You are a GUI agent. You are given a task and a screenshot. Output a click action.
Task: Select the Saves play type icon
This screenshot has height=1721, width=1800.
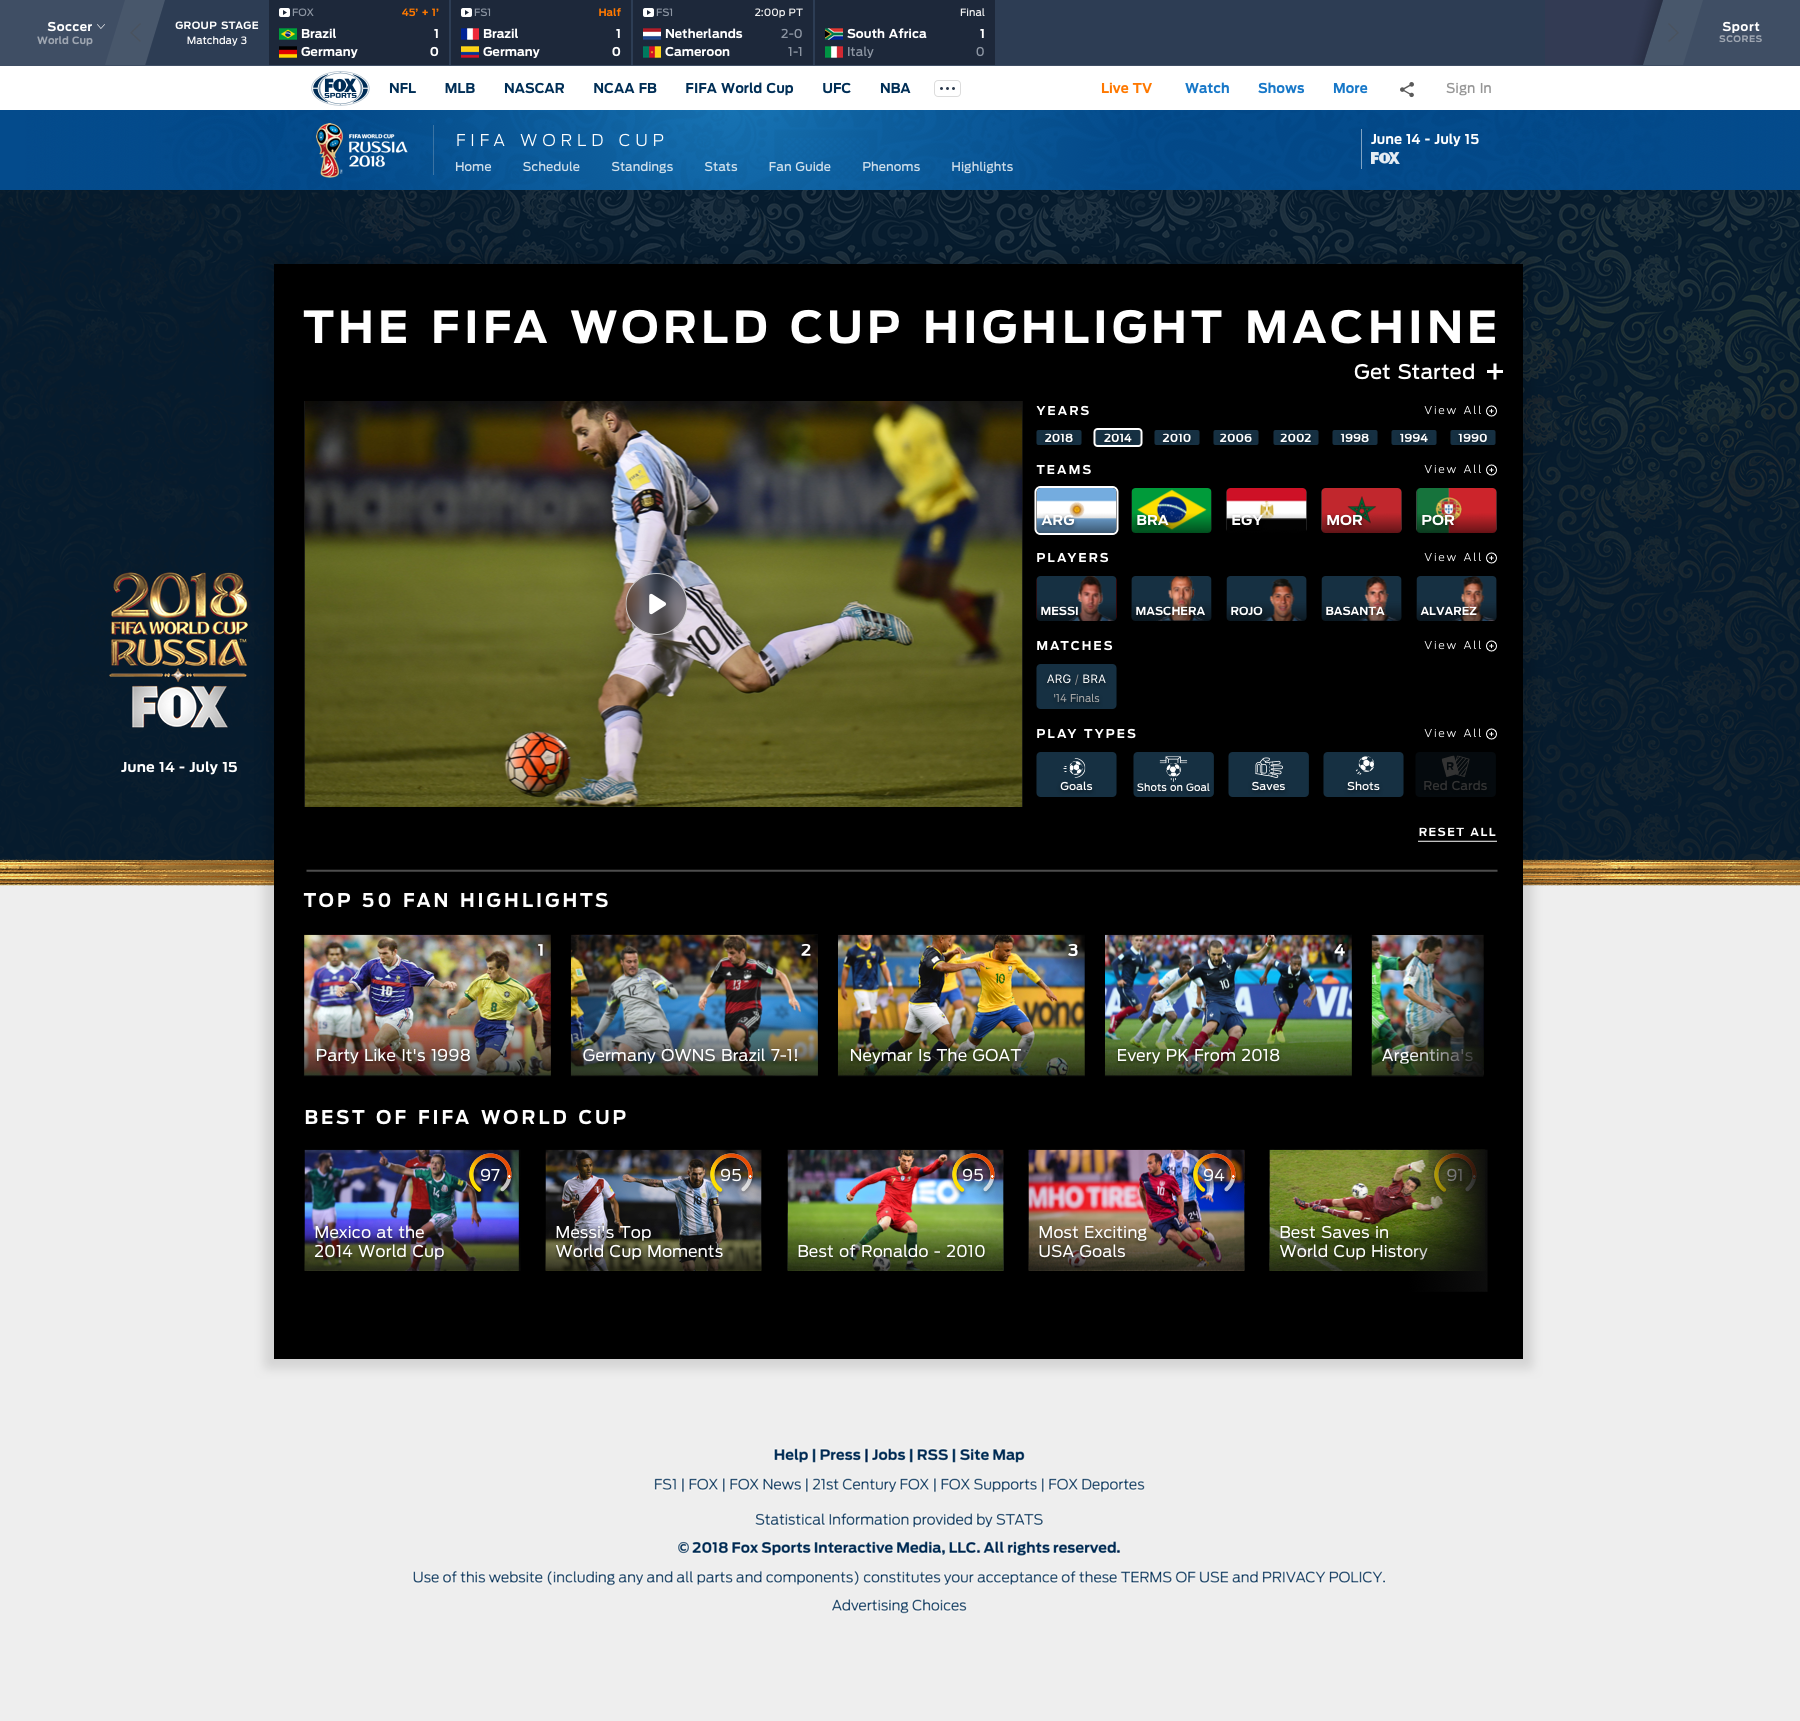[x=1267, y=773]
